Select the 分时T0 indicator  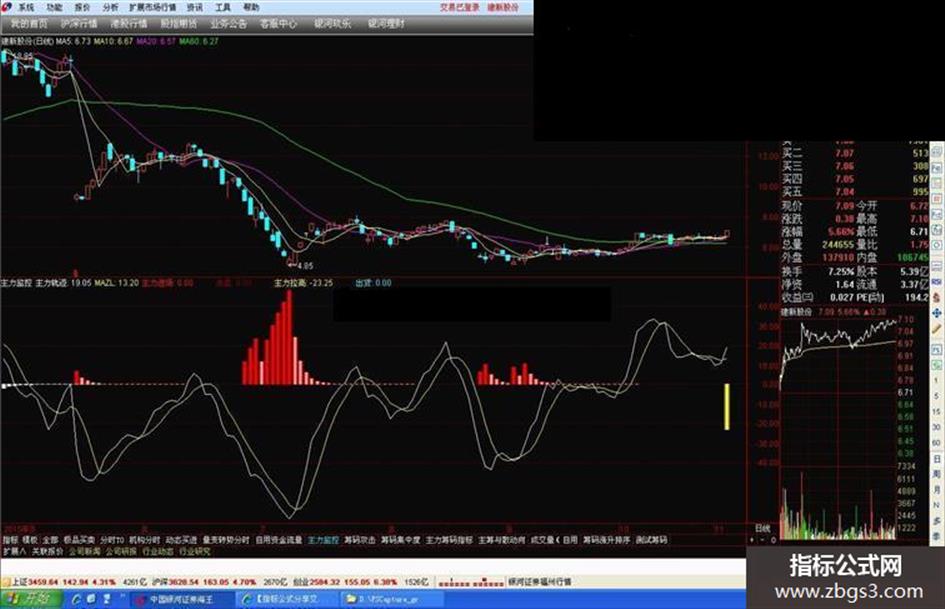[x=112, y=540]
